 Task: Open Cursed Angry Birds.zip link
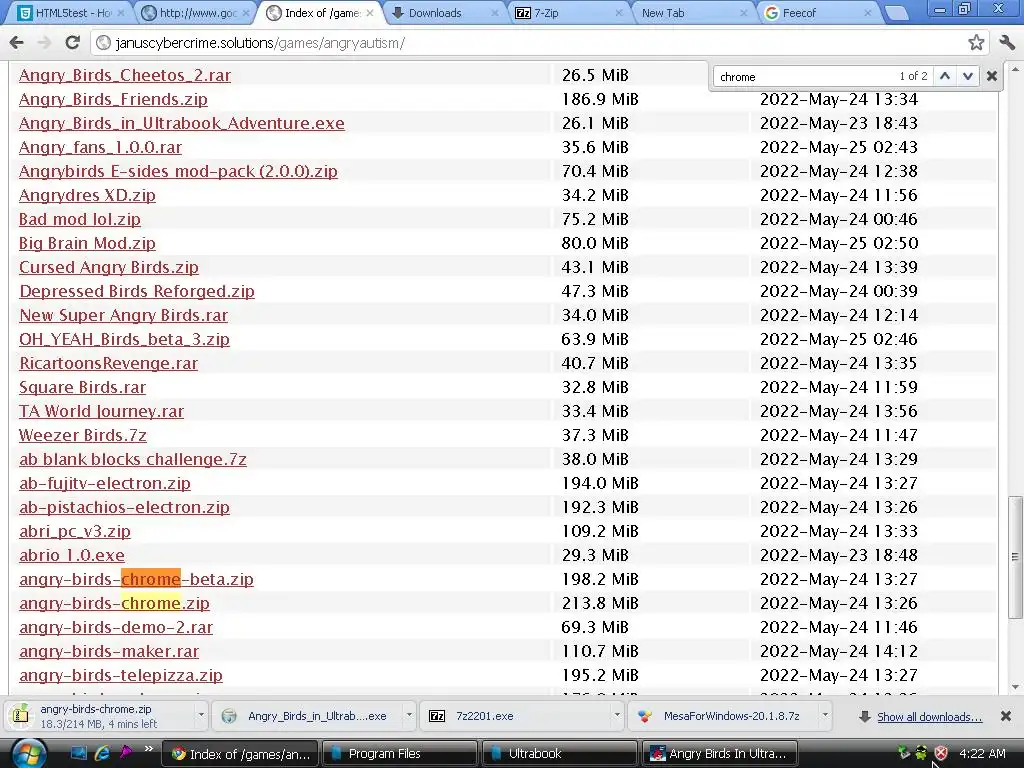coord(108,268)
